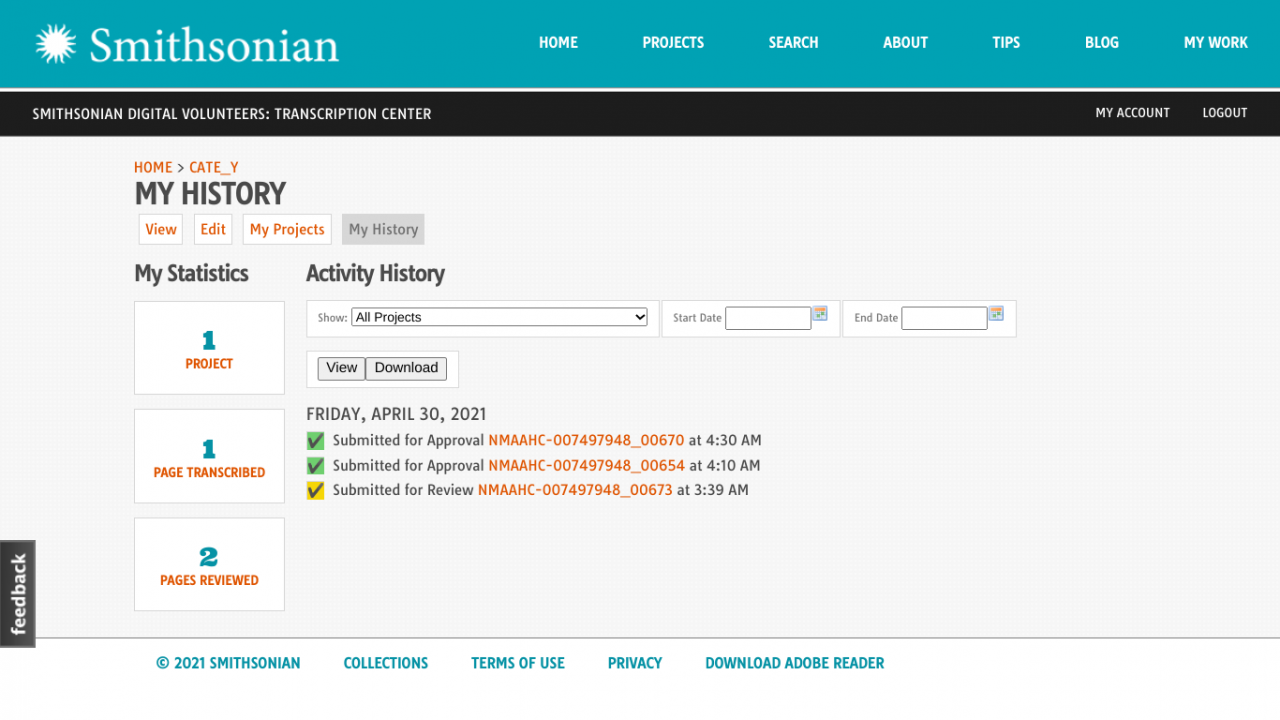Click the DOWNLOAD ADOBE READER footer link
The image size is (1280, 720).
[x=795, y=663]
